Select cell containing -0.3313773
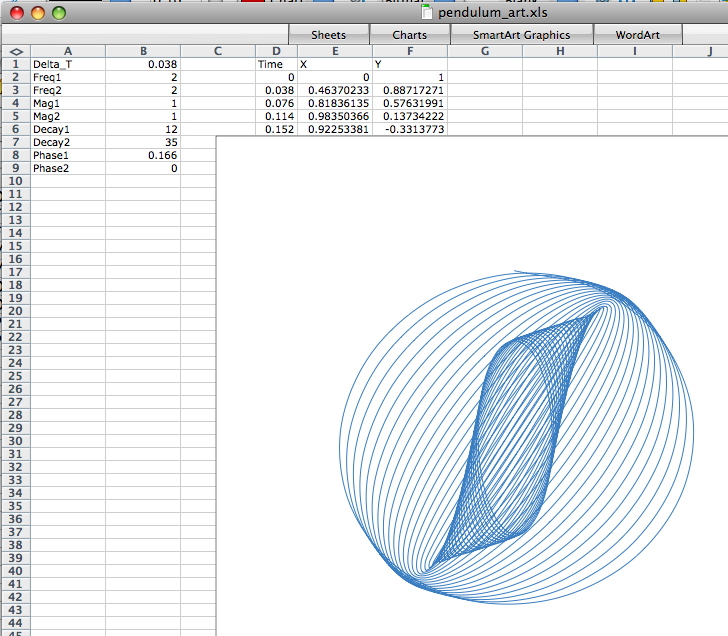This screenshot has width=728, height=636. click(410, 129)
